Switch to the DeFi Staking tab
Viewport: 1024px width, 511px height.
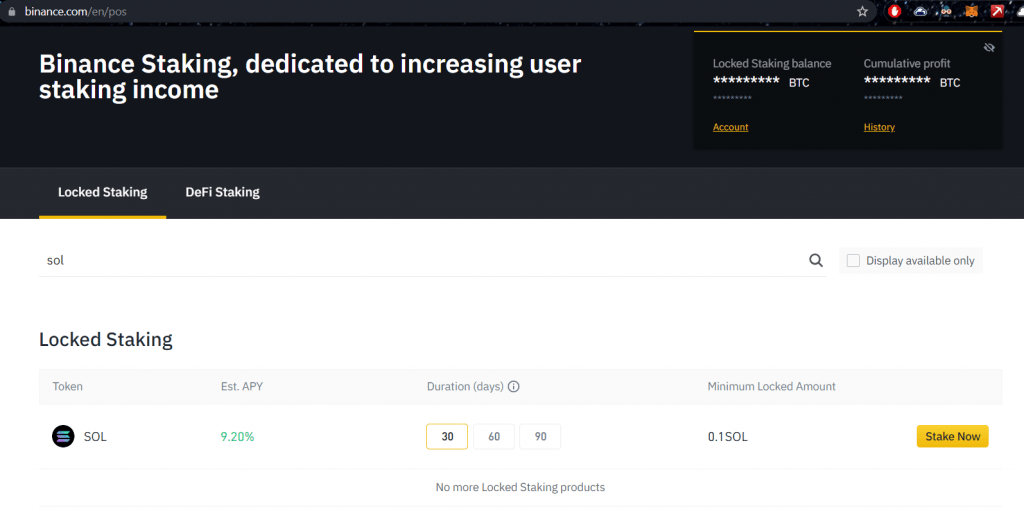click(222, 192)
